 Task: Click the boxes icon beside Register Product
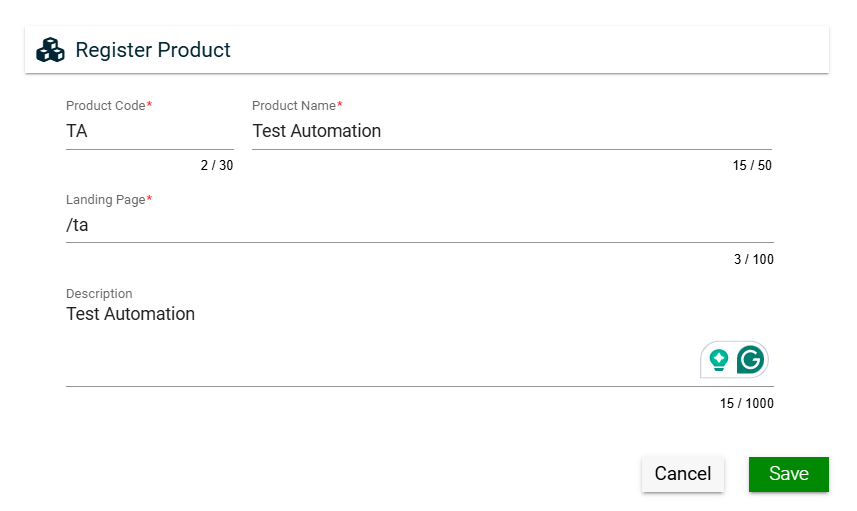coord(50,50)
